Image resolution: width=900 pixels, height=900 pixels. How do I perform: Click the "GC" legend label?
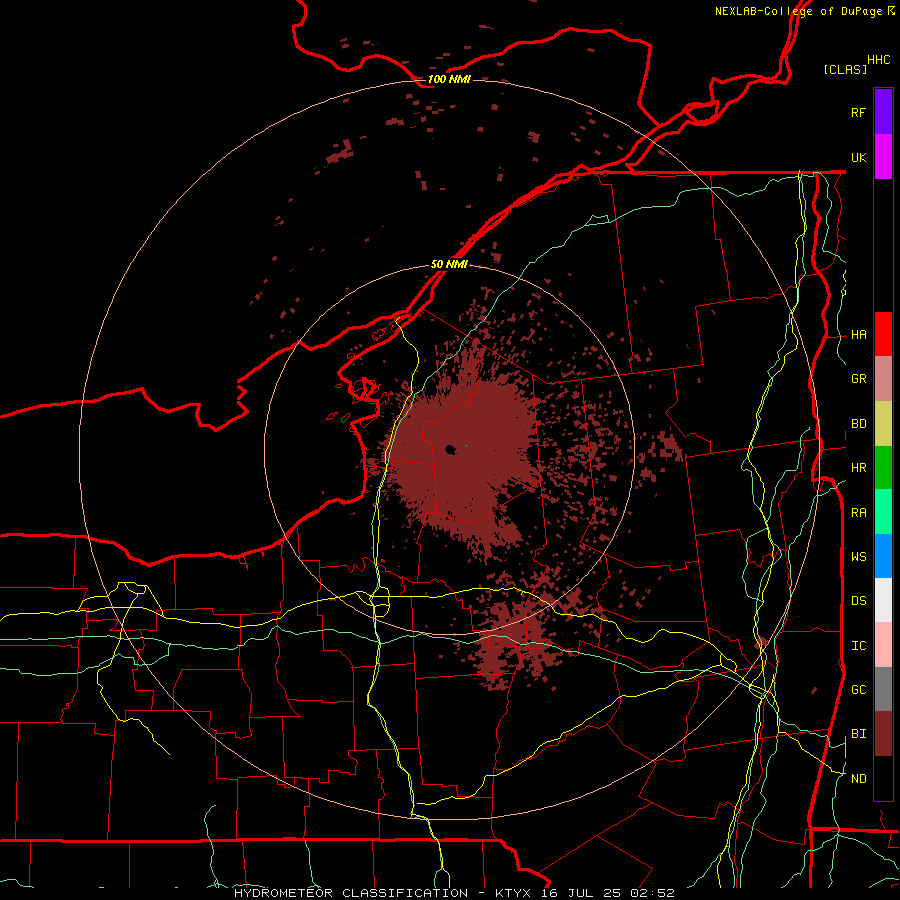858,690
